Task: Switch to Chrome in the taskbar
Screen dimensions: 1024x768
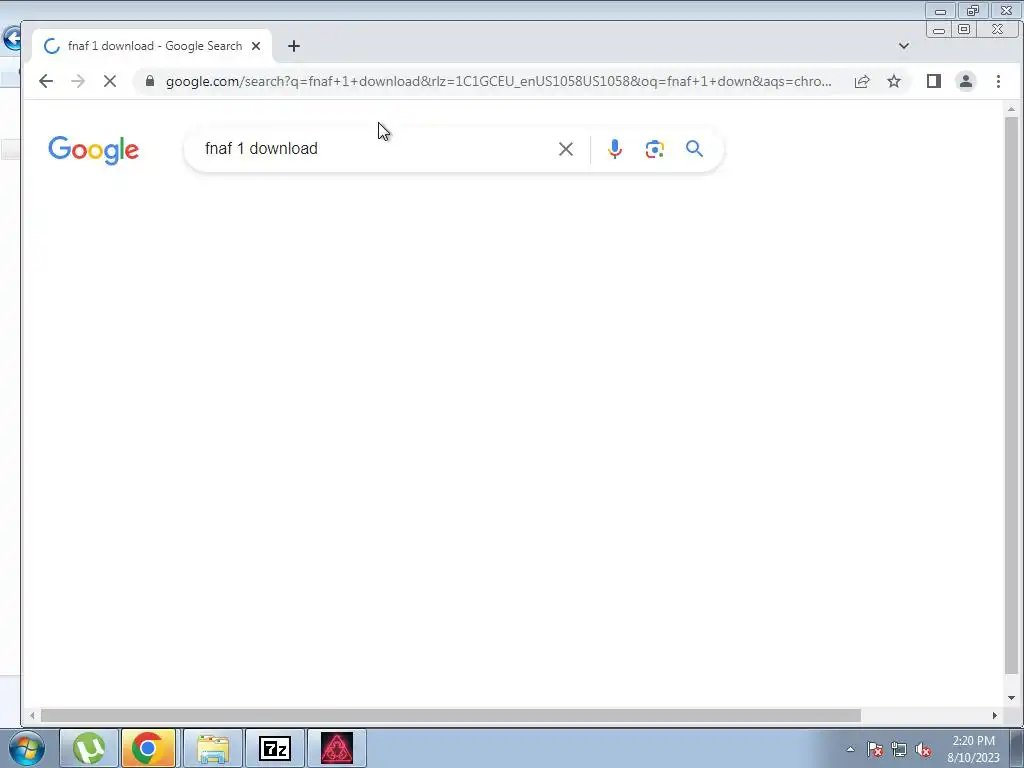Action: point(148,748)
